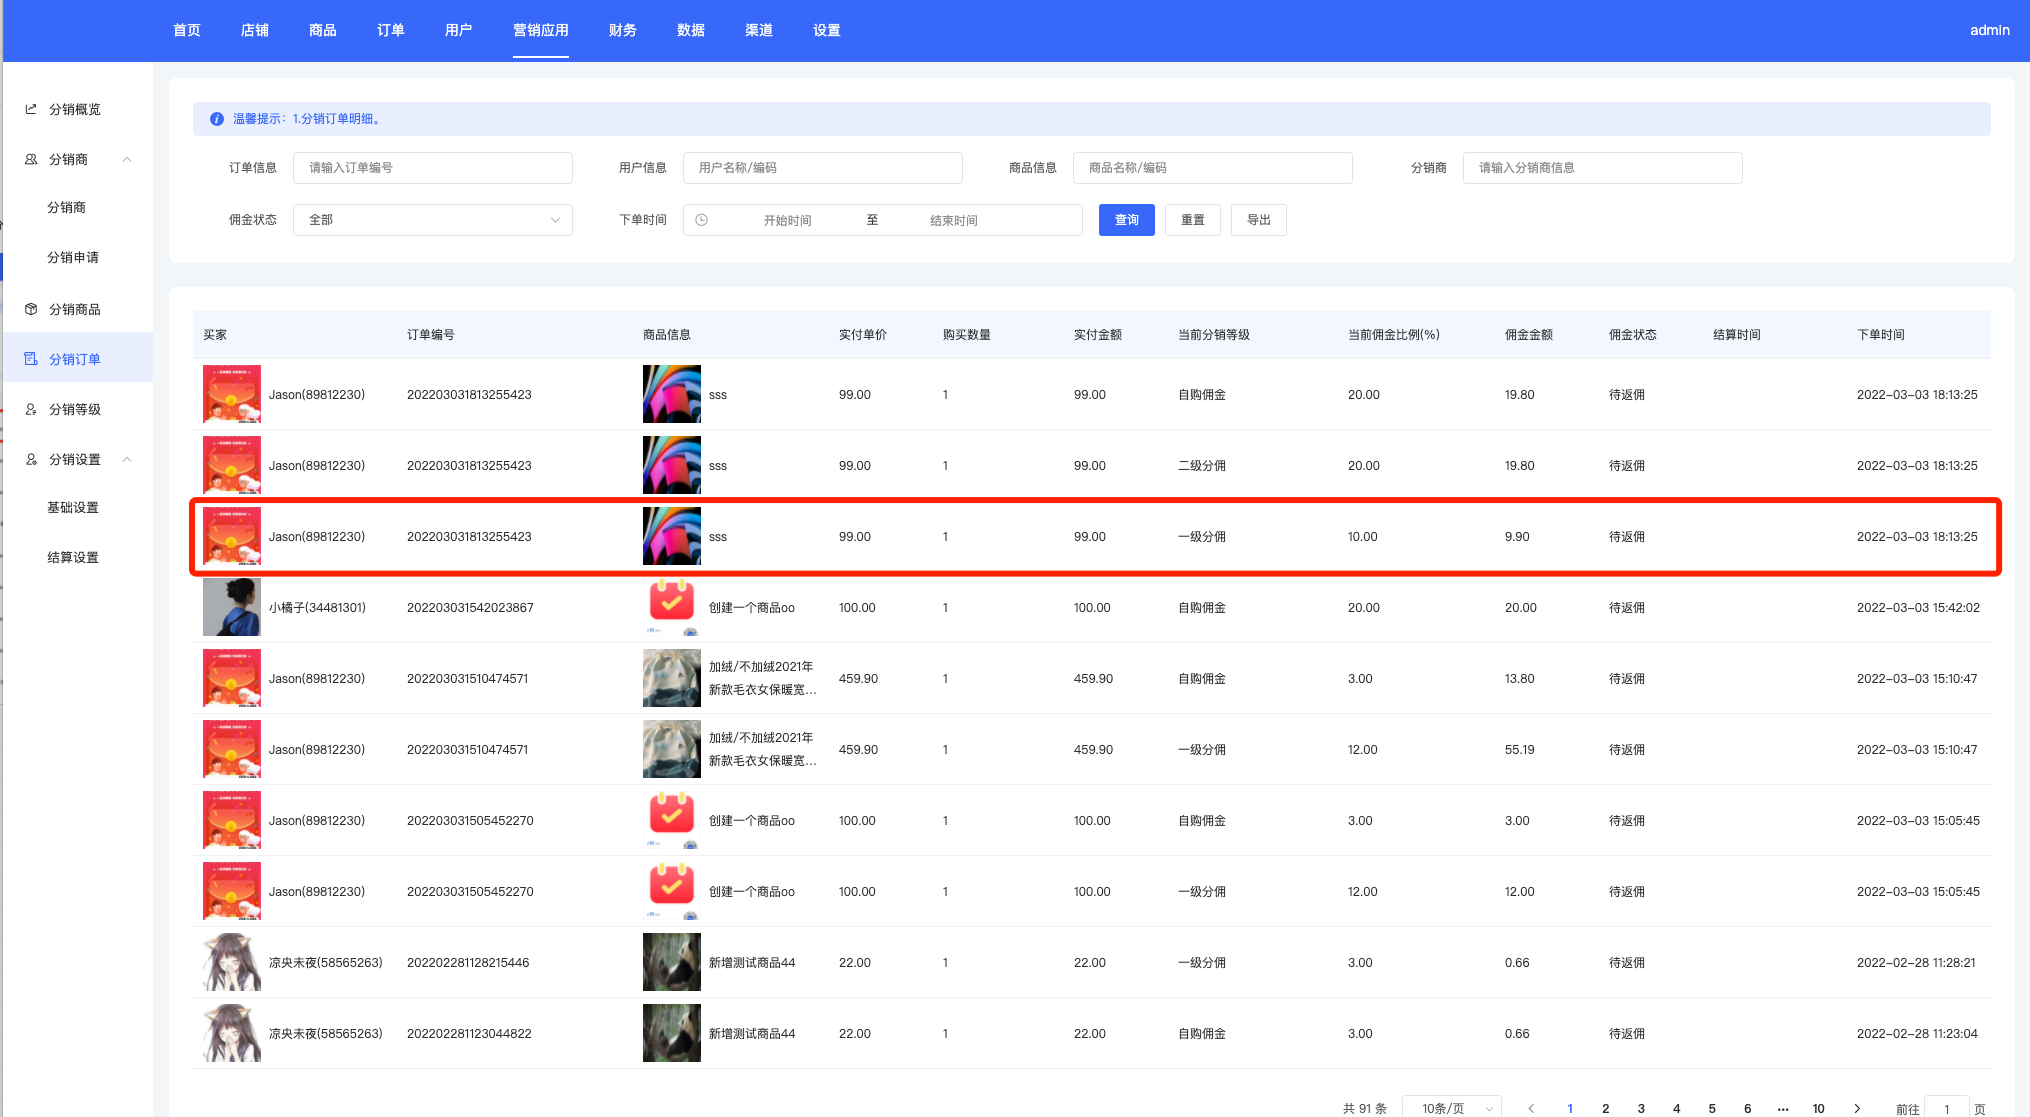This screenshot has width=2030, height=1117.
Task: Click the 小橘子 buyer avatar thumbnail
Action: point(231,607)
